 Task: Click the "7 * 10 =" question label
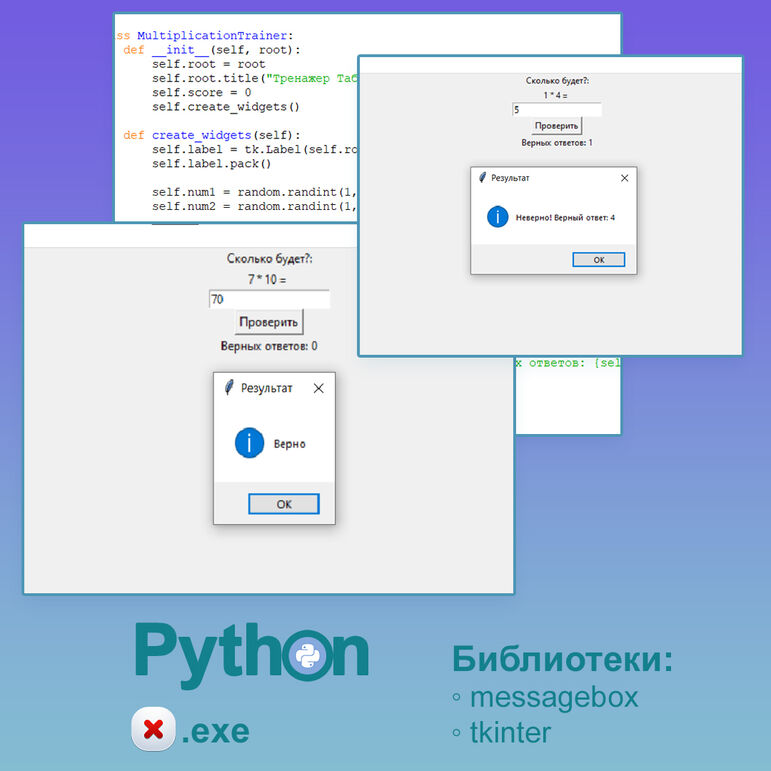(267, 279)
